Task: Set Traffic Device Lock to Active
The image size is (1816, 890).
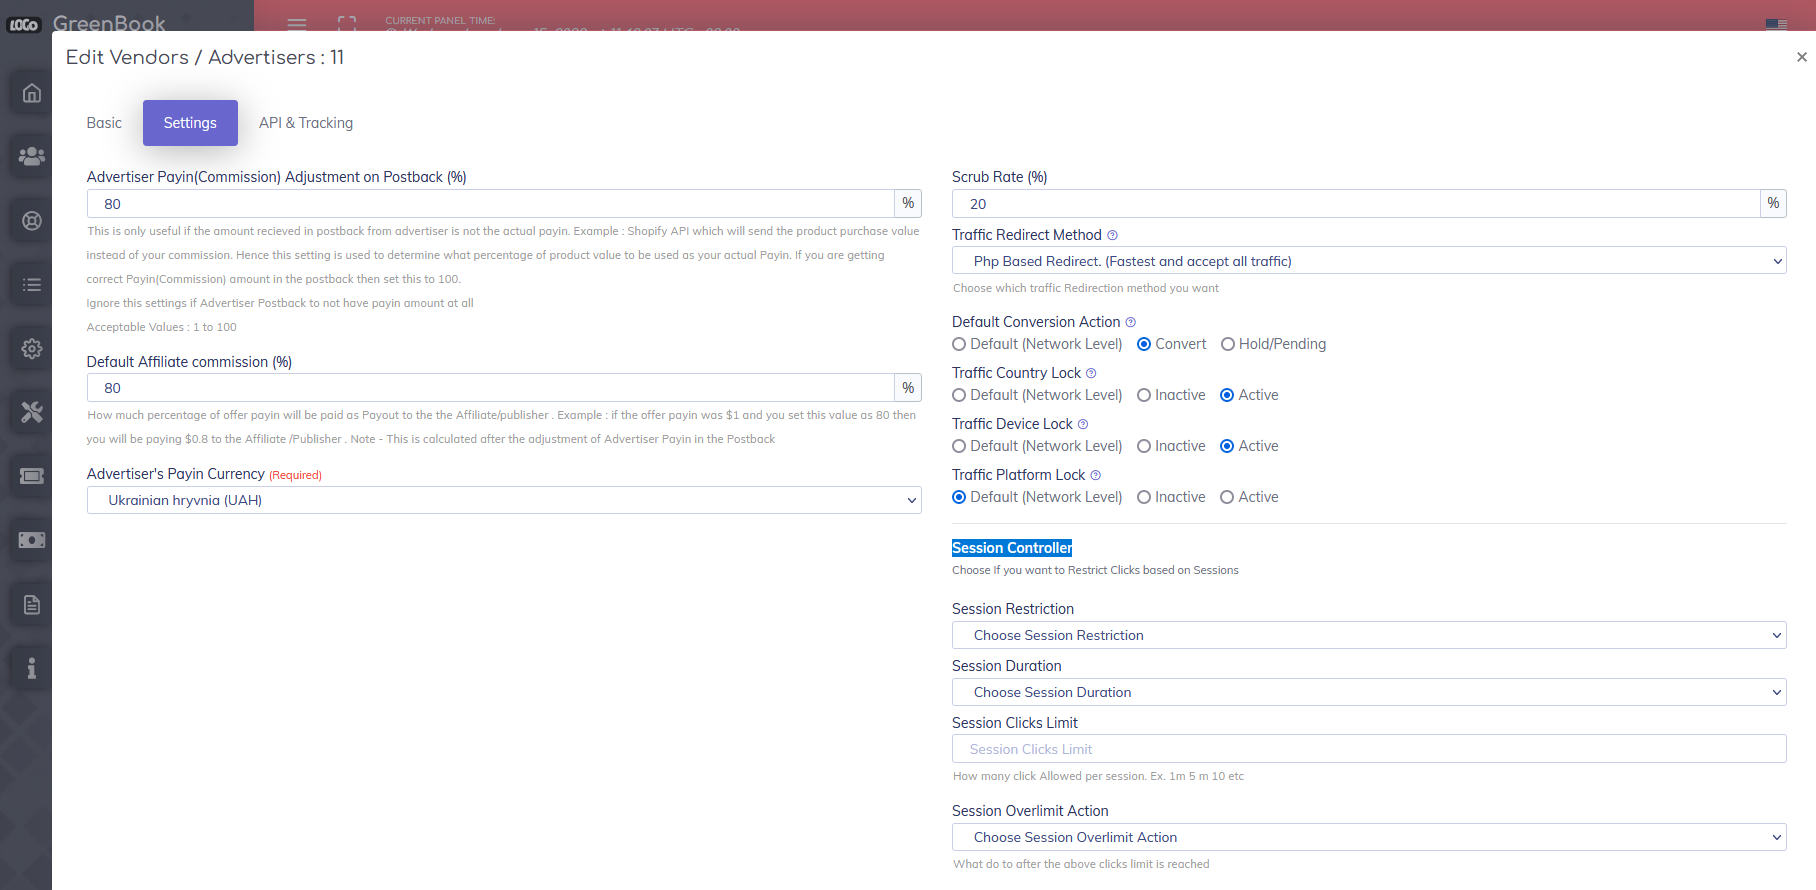Action: (1227, 446)
